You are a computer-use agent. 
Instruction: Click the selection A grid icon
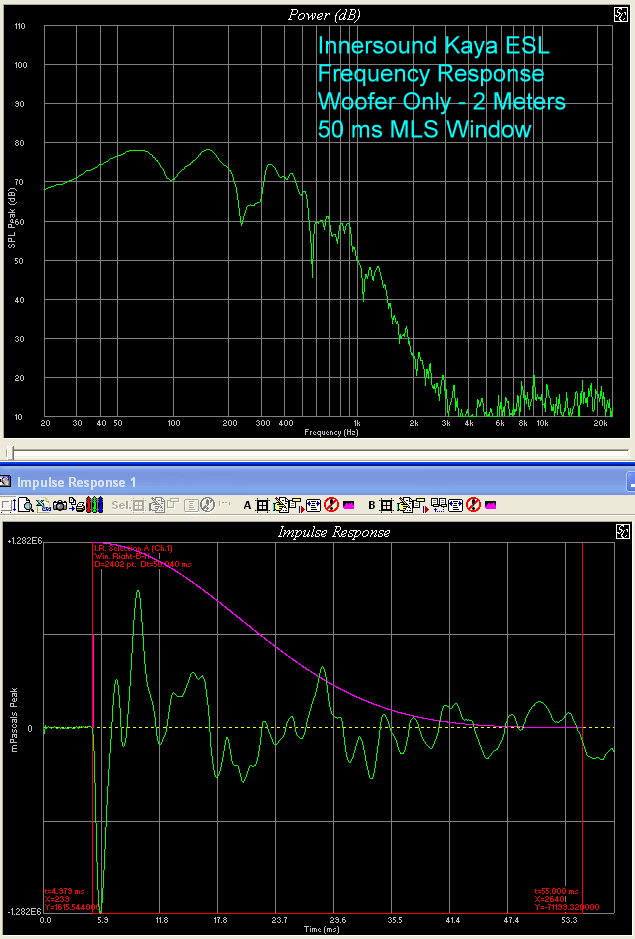(263, 505)
